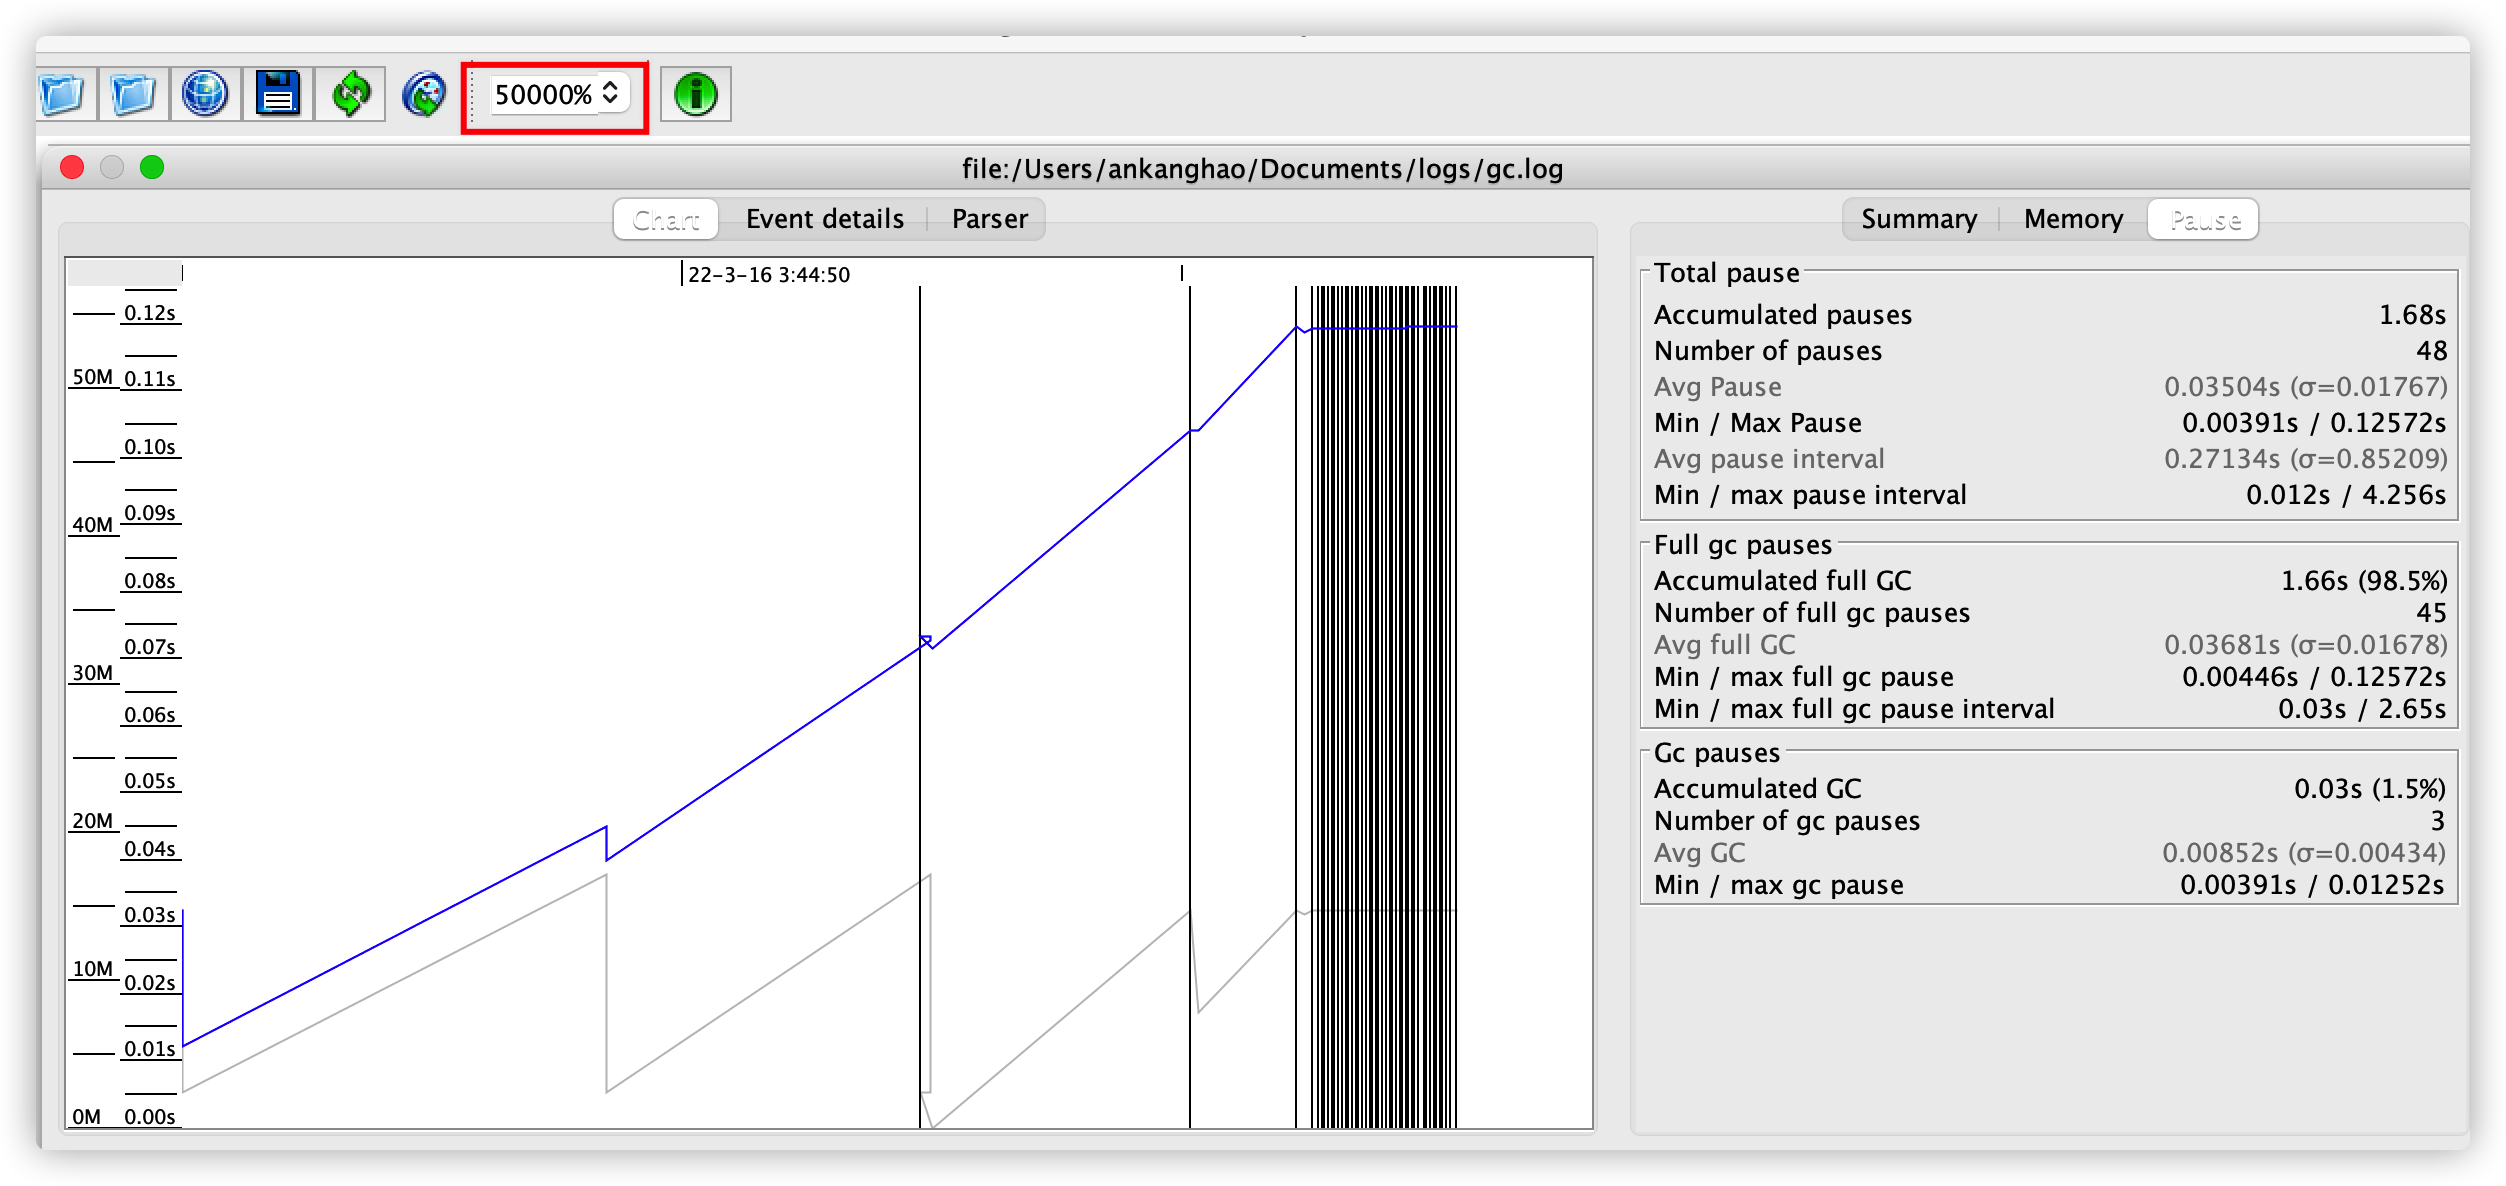2506x1186 pixels.
Task: Enable watch mode for auto-refreshing the log
Action: (x=423, y=94)
